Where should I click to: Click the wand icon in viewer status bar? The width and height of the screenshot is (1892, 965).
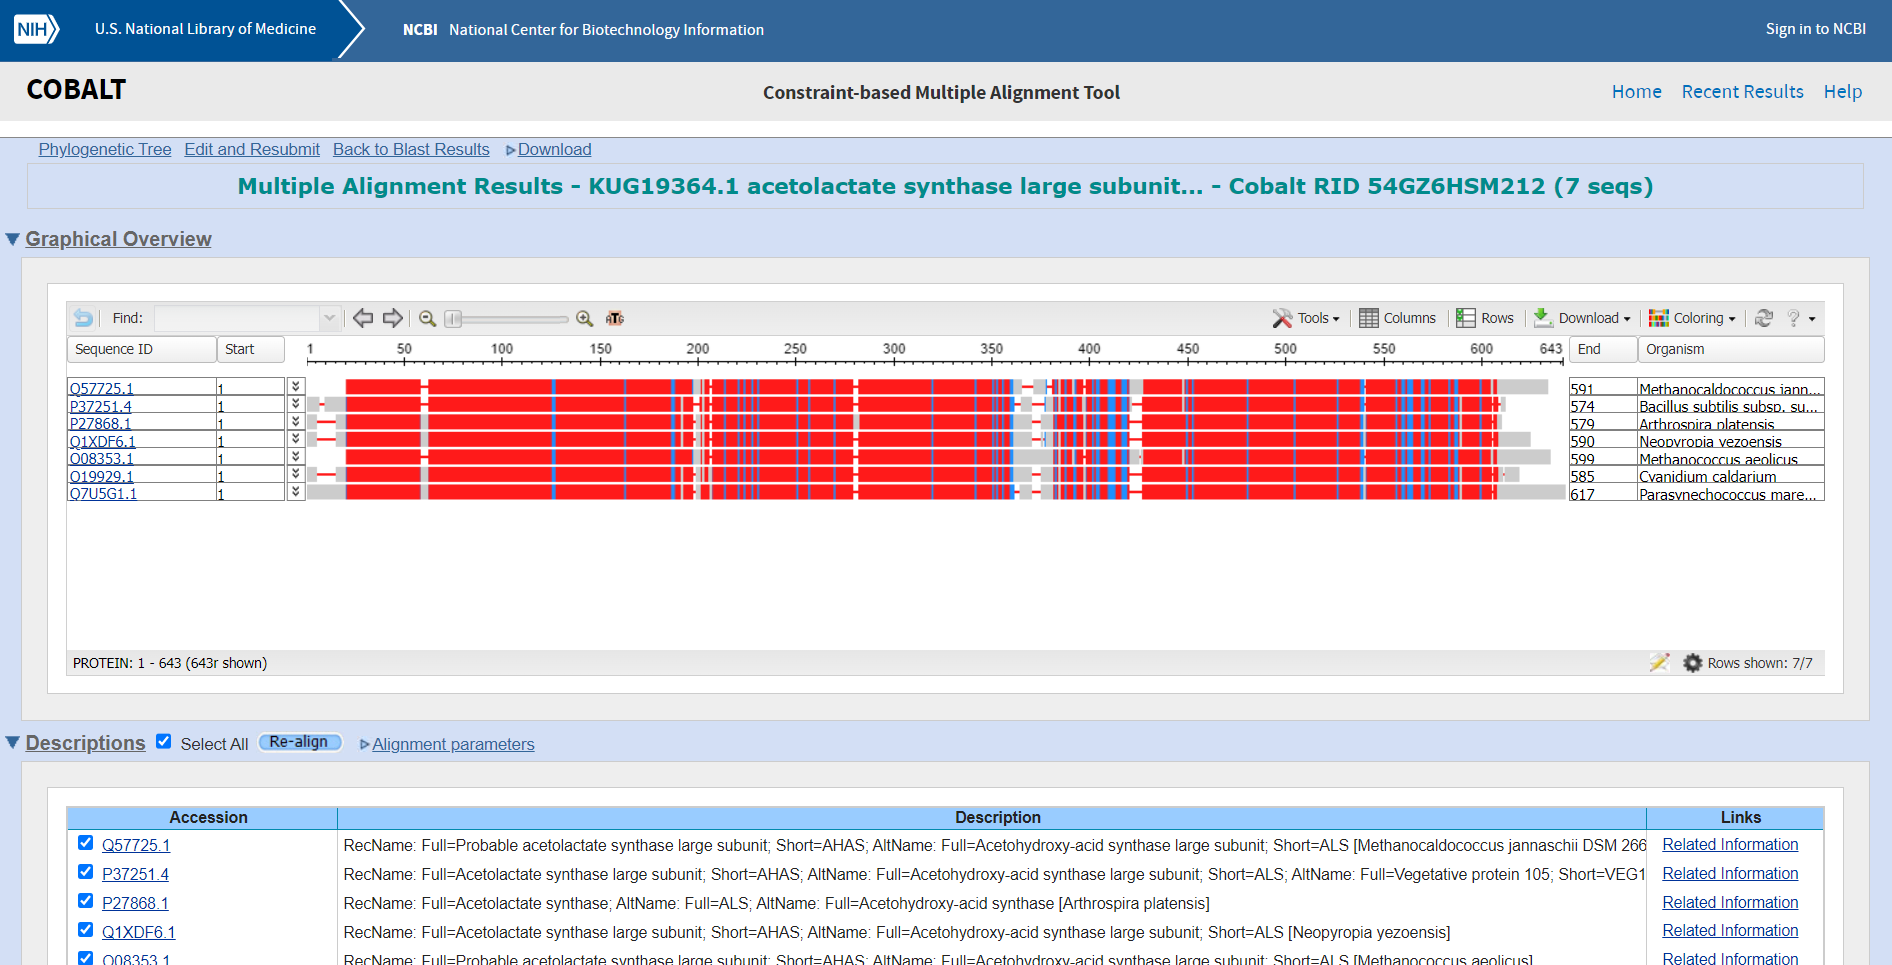[x=1660, y=662]
